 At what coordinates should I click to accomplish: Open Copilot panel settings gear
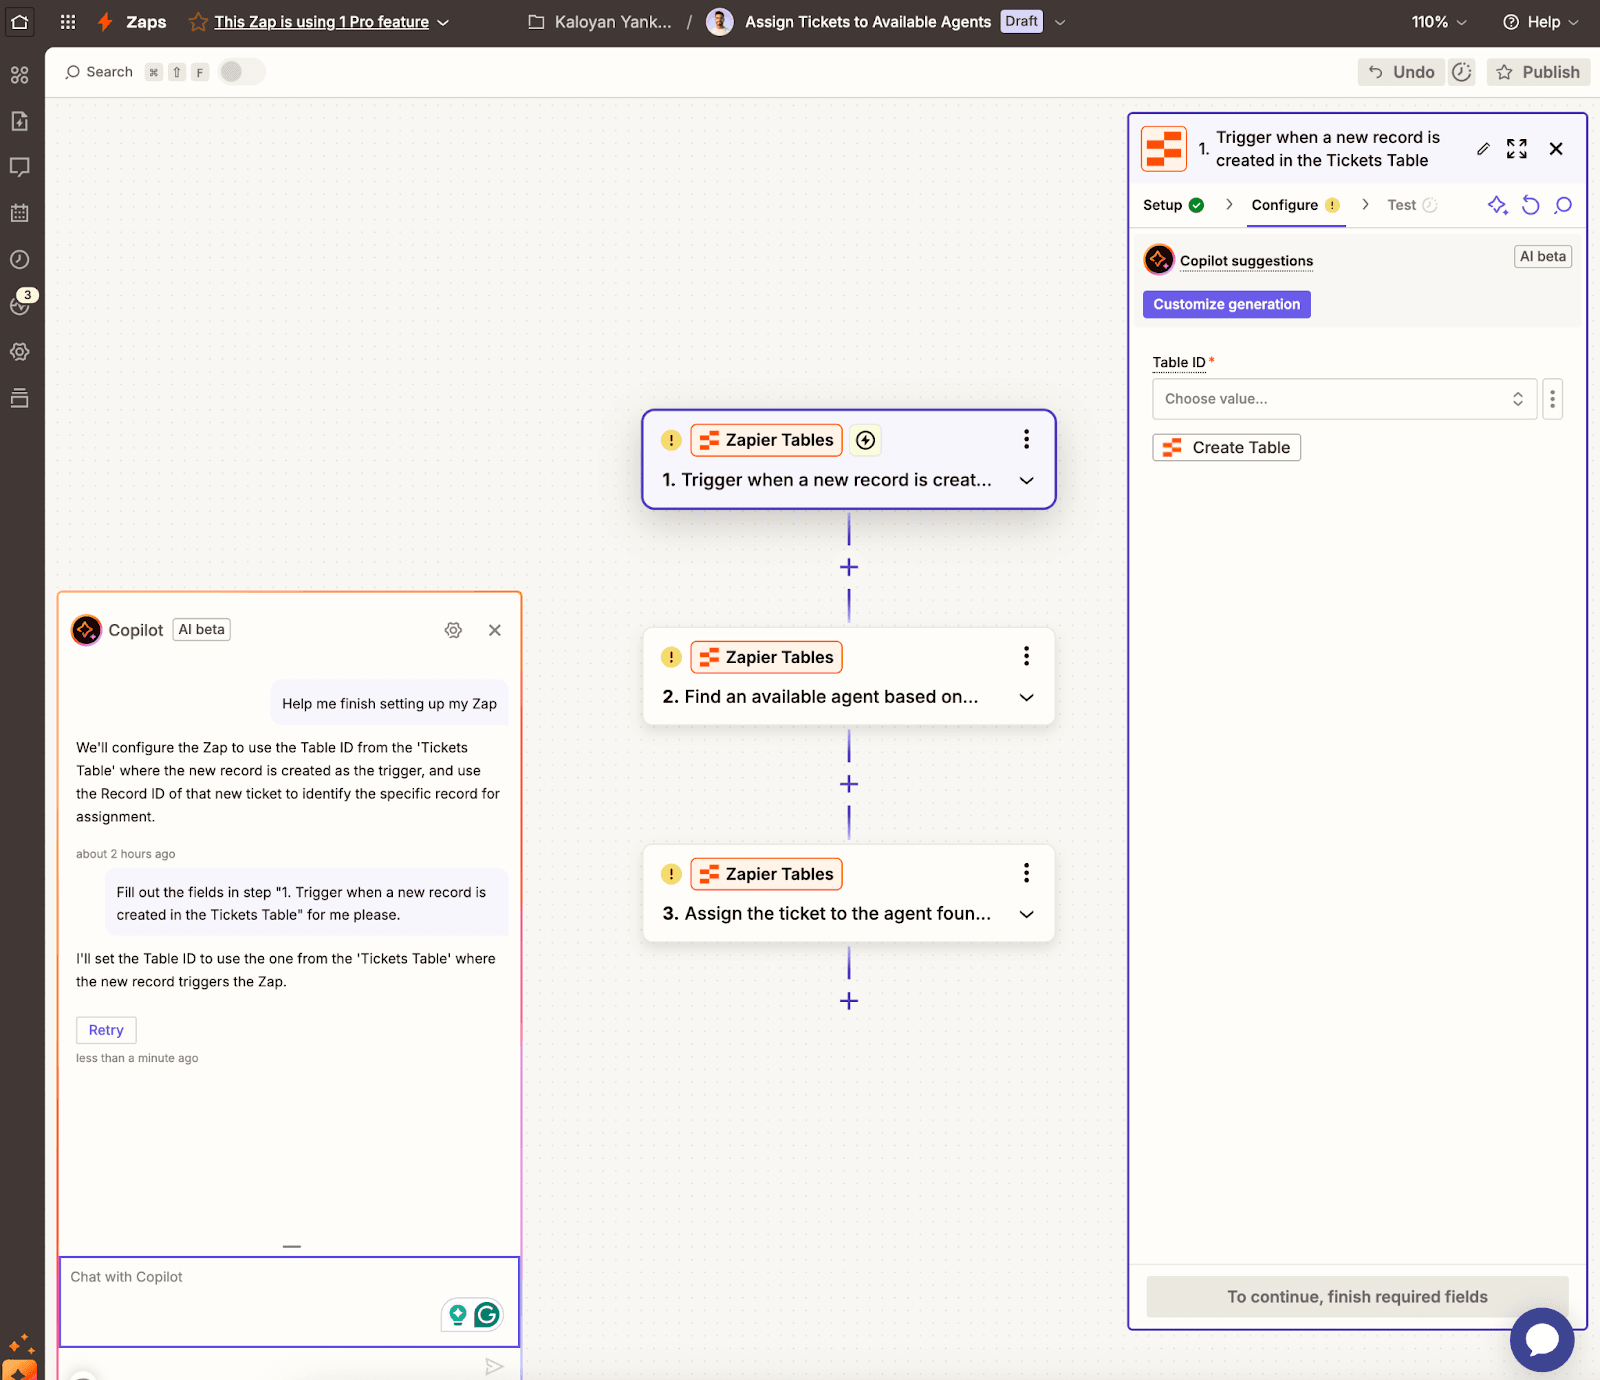pos(453,630)
